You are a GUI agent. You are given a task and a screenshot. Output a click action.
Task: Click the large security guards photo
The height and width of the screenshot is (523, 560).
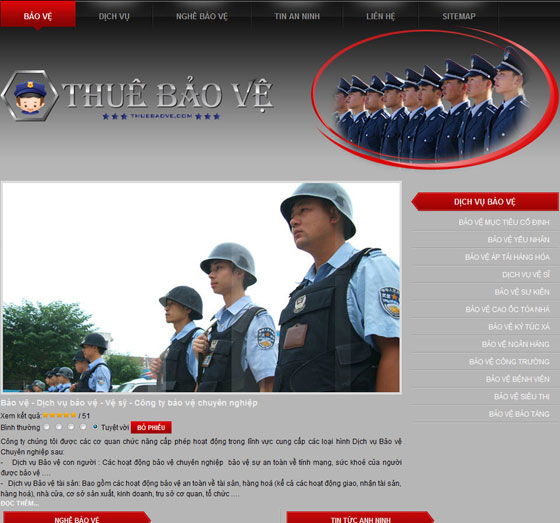[201, 287]
